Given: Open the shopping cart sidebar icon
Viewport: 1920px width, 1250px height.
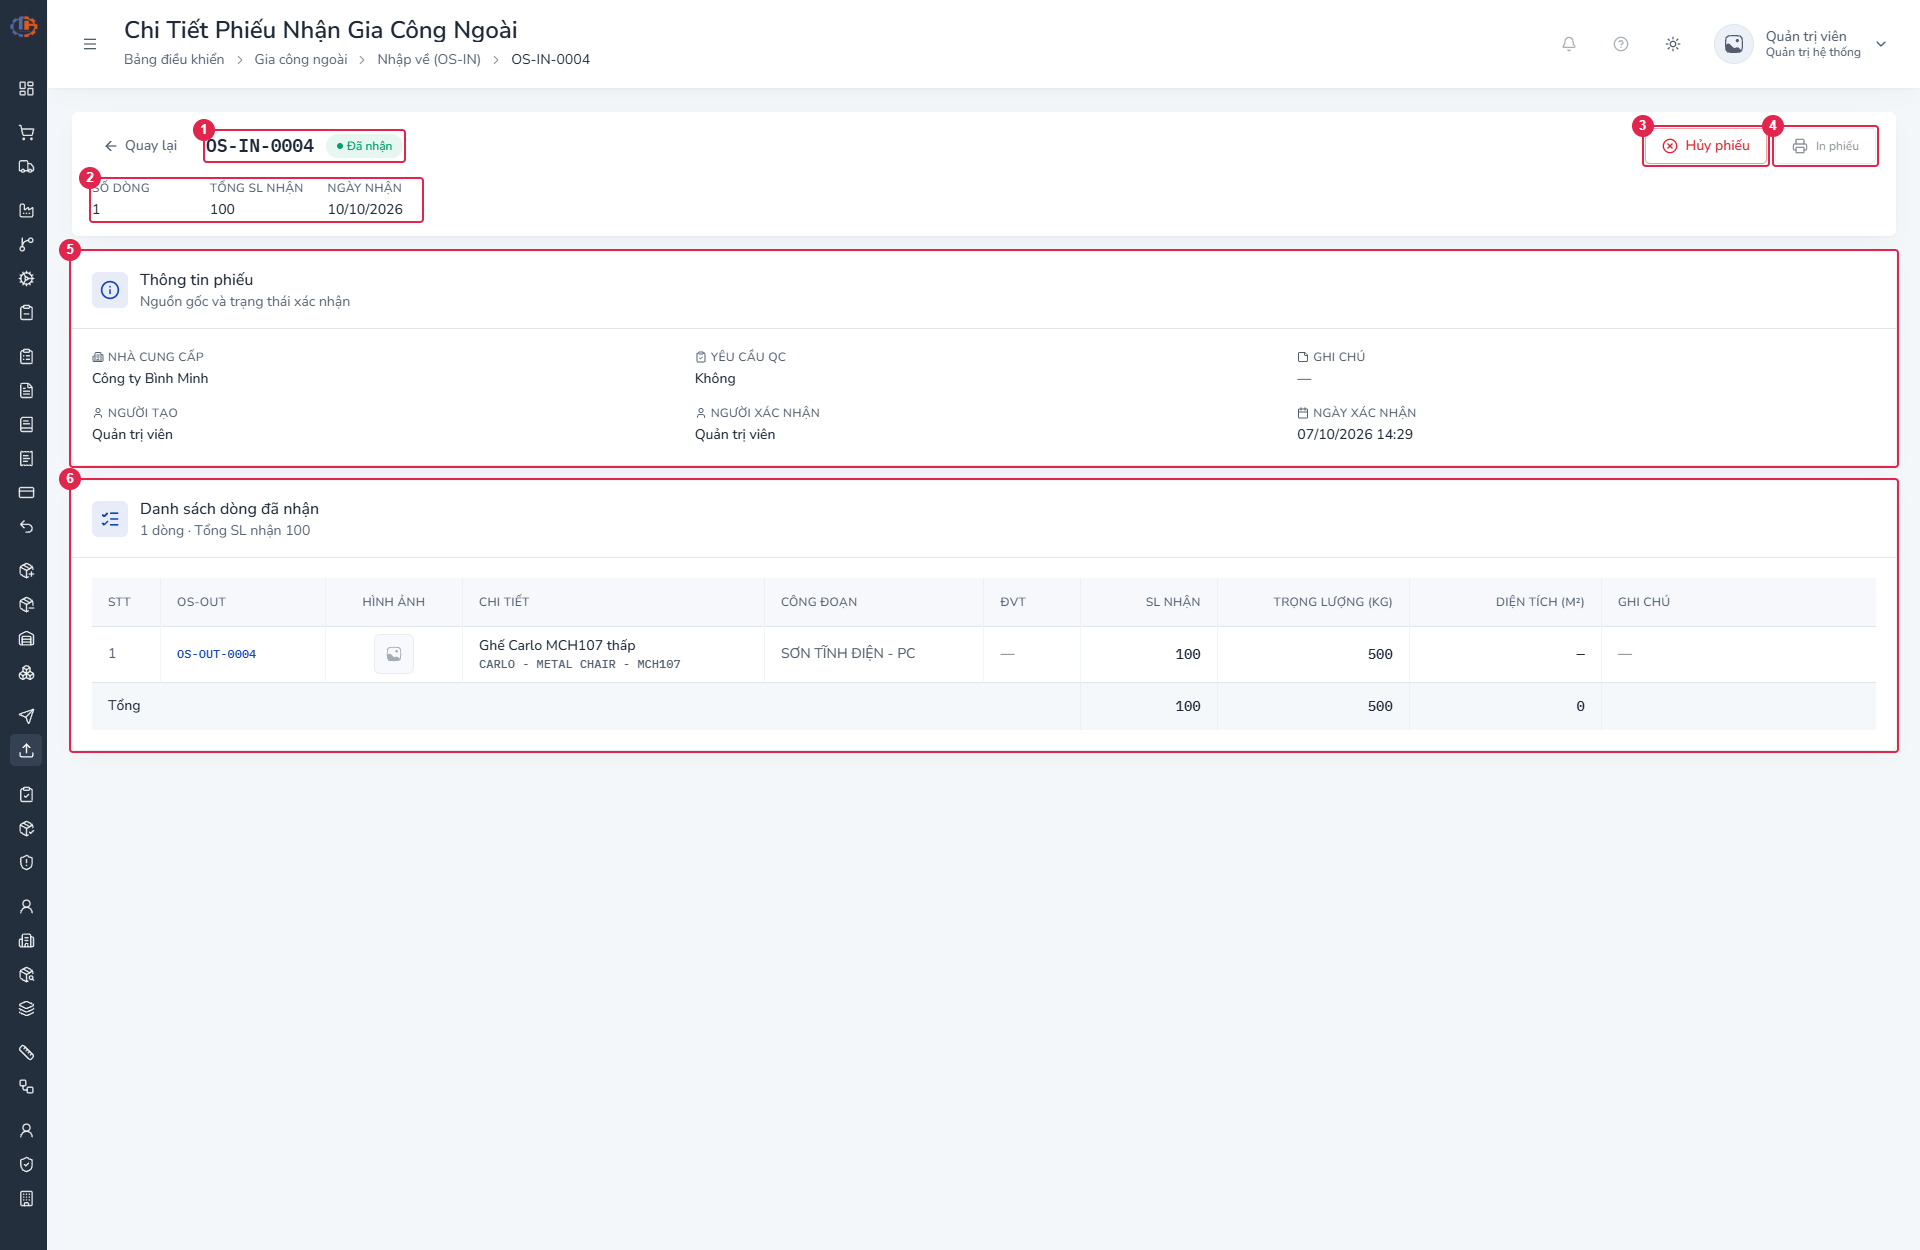Looking at the screenshot, I should coord(27,133).
